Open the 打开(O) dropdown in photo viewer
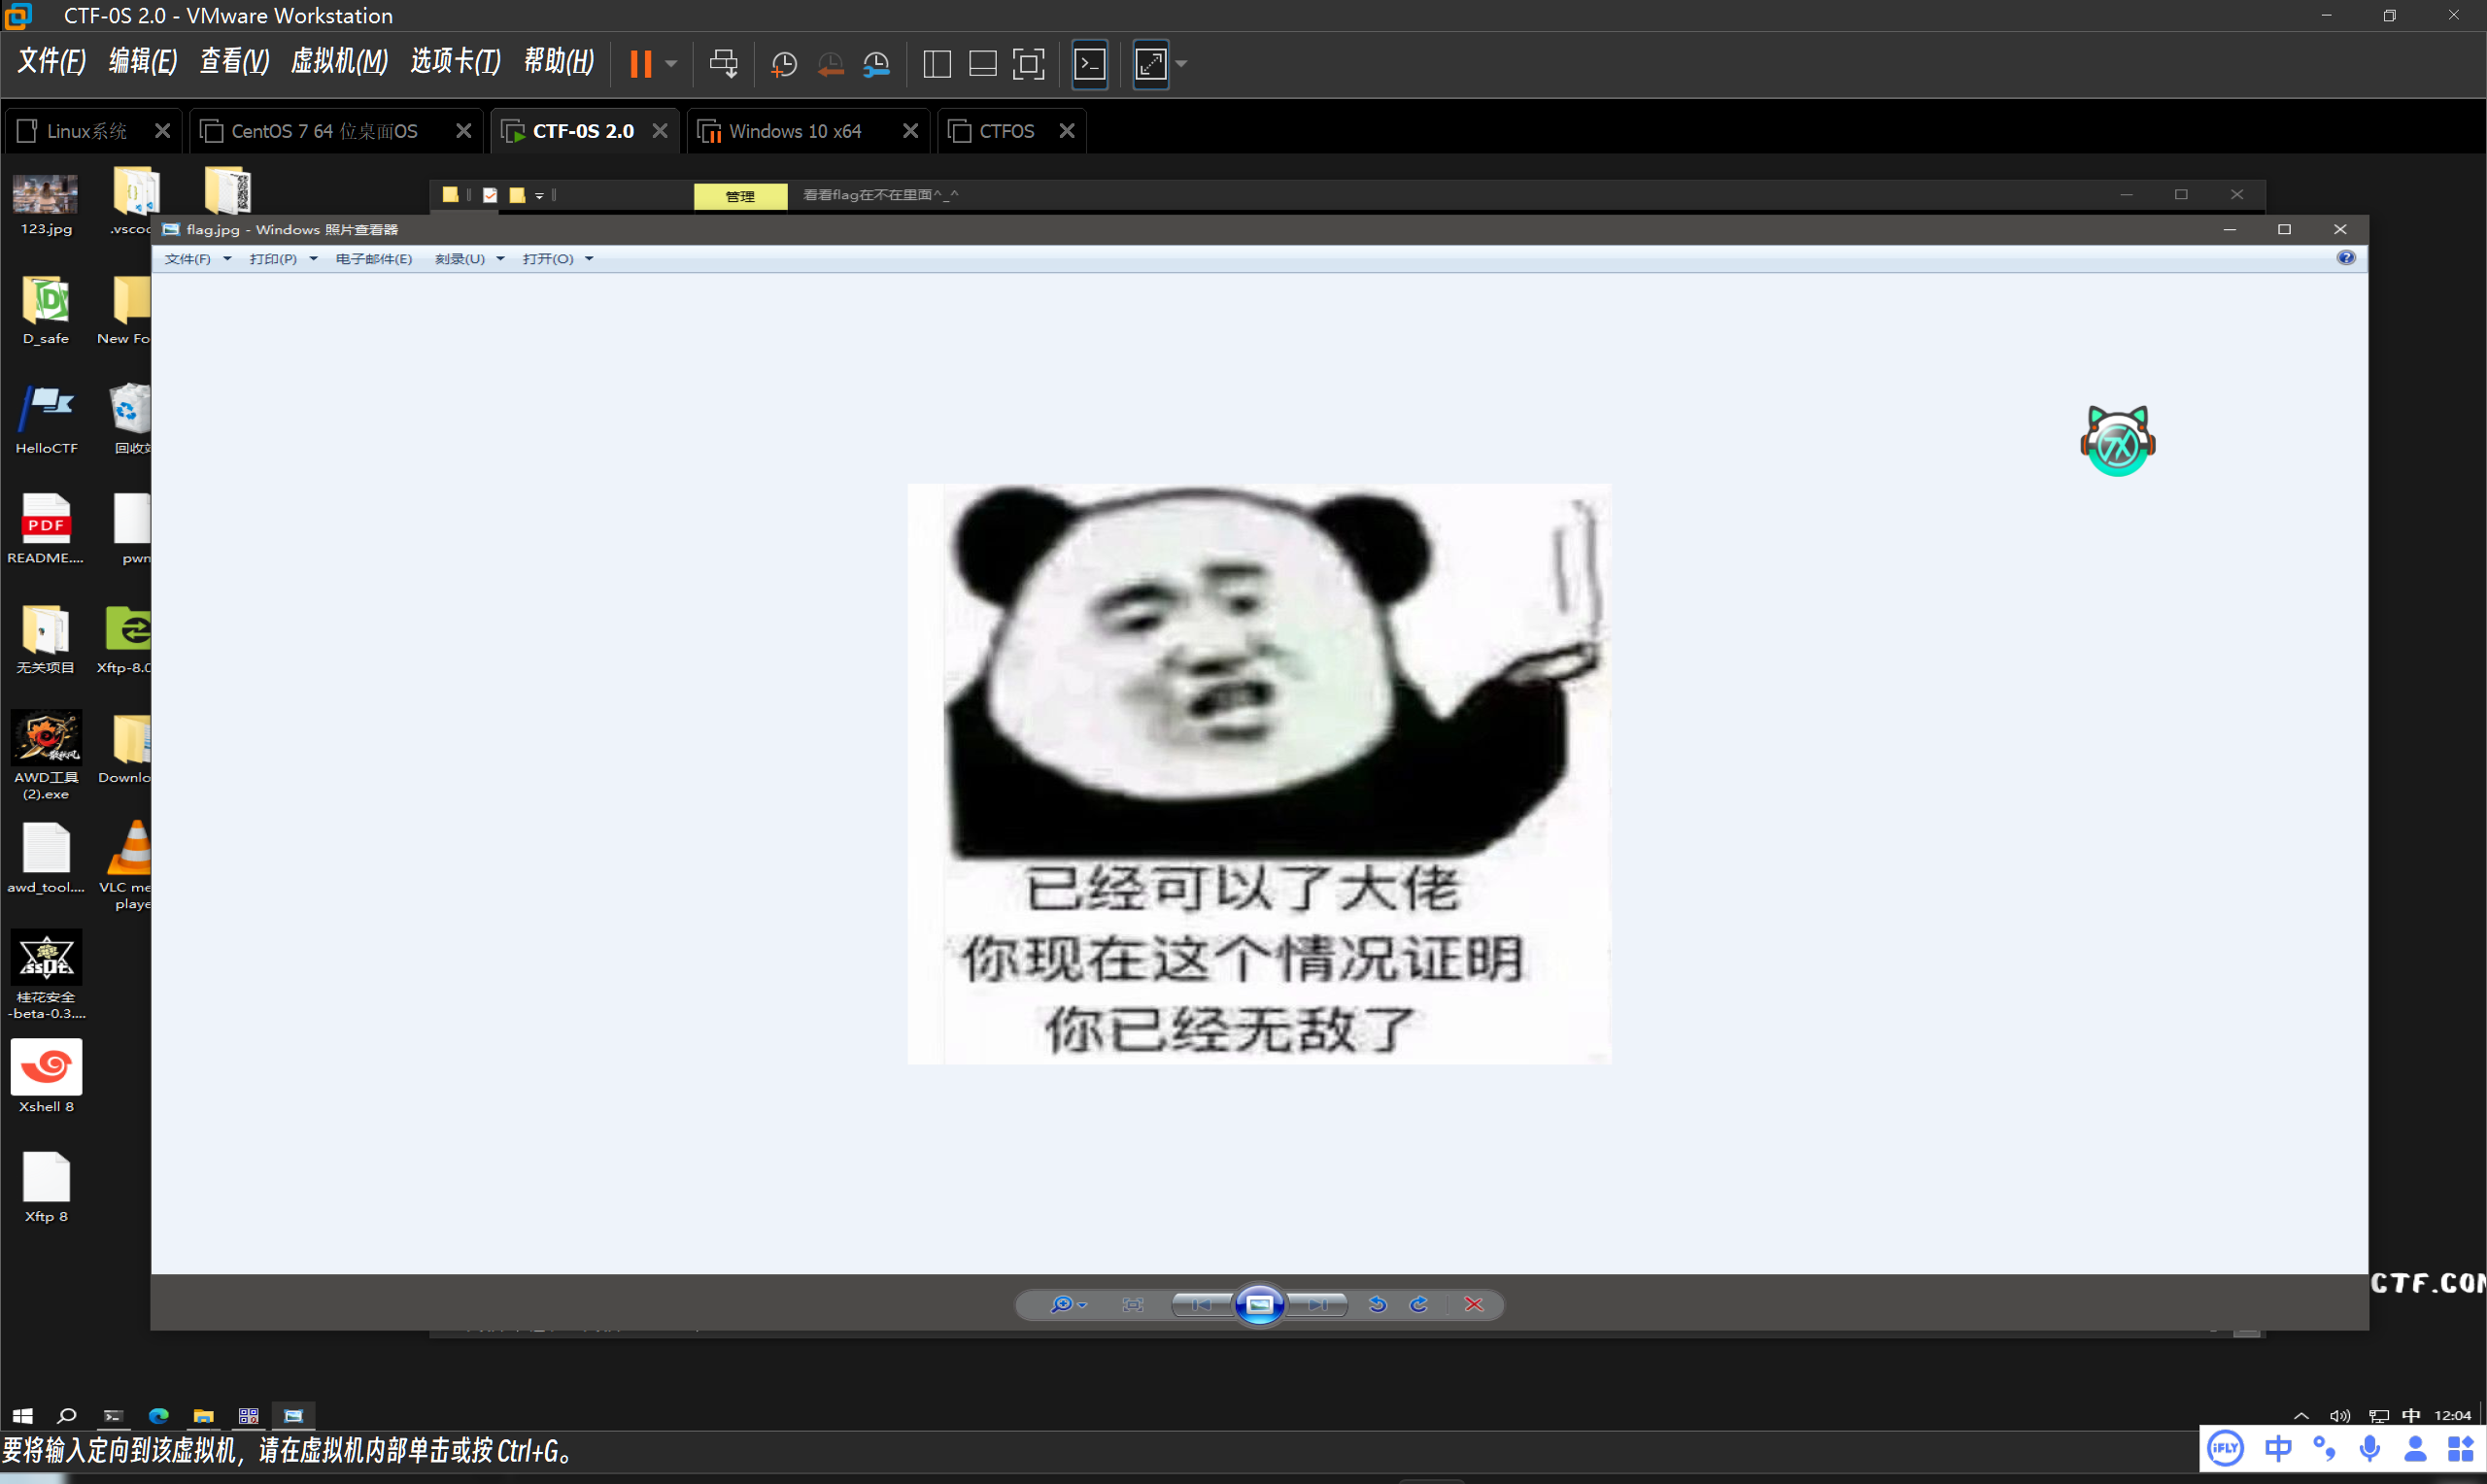 588,259
